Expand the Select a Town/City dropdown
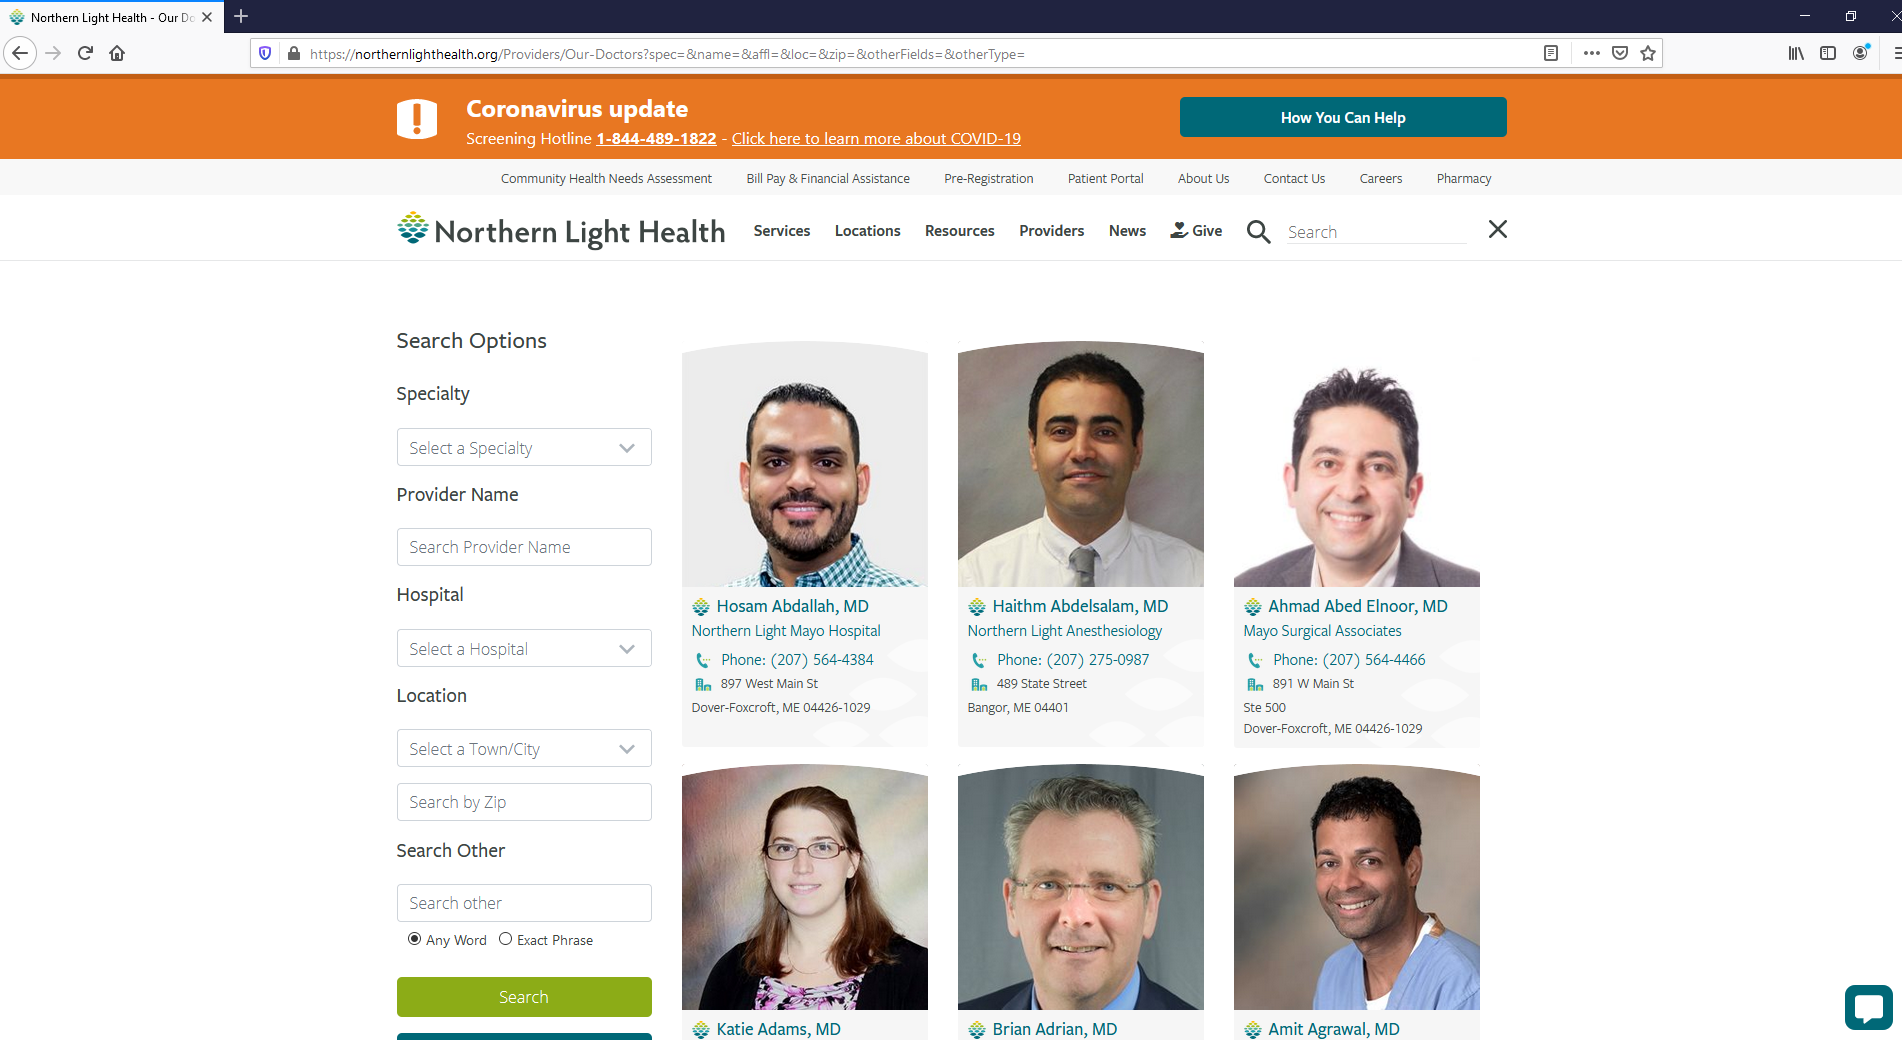The width and height of the screenshot is (1902, 1040). click(x=524, y=748)
